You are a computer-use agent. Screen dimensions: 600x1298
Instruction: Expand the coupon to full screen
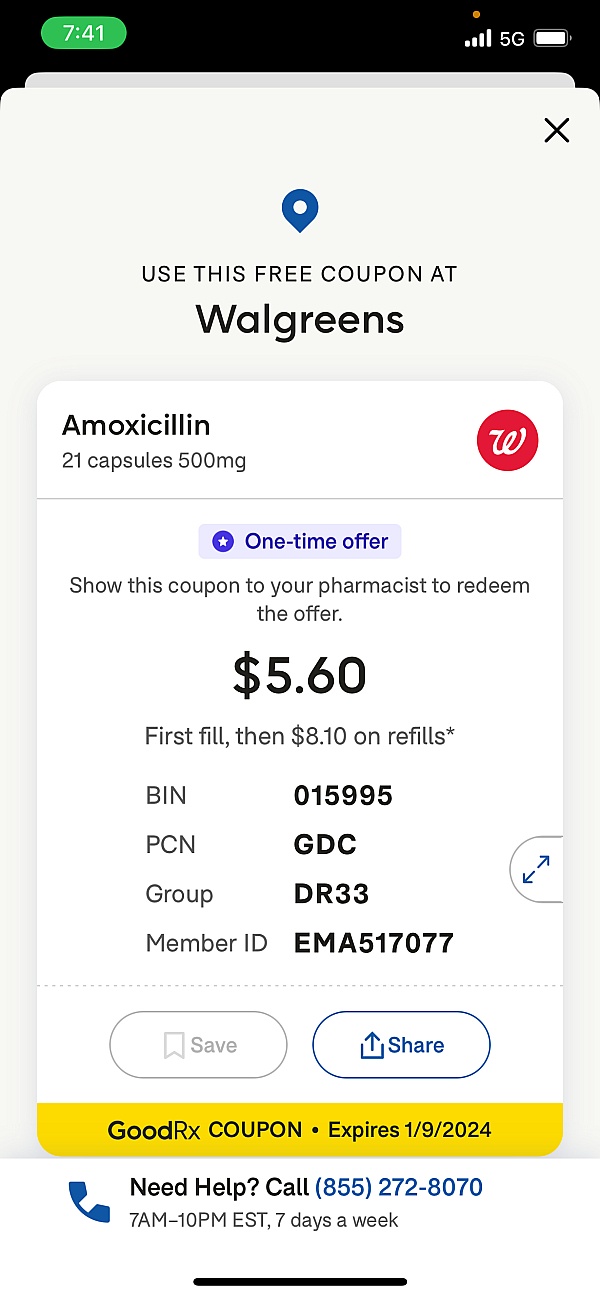536,868
